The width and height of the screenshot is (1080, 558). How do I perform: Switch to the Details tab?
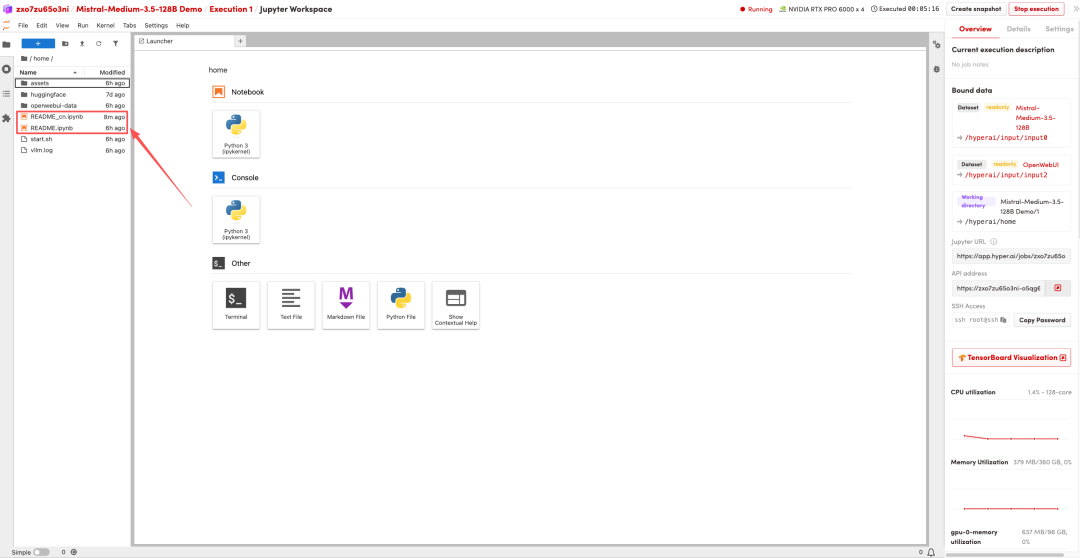click(1019, 29)
